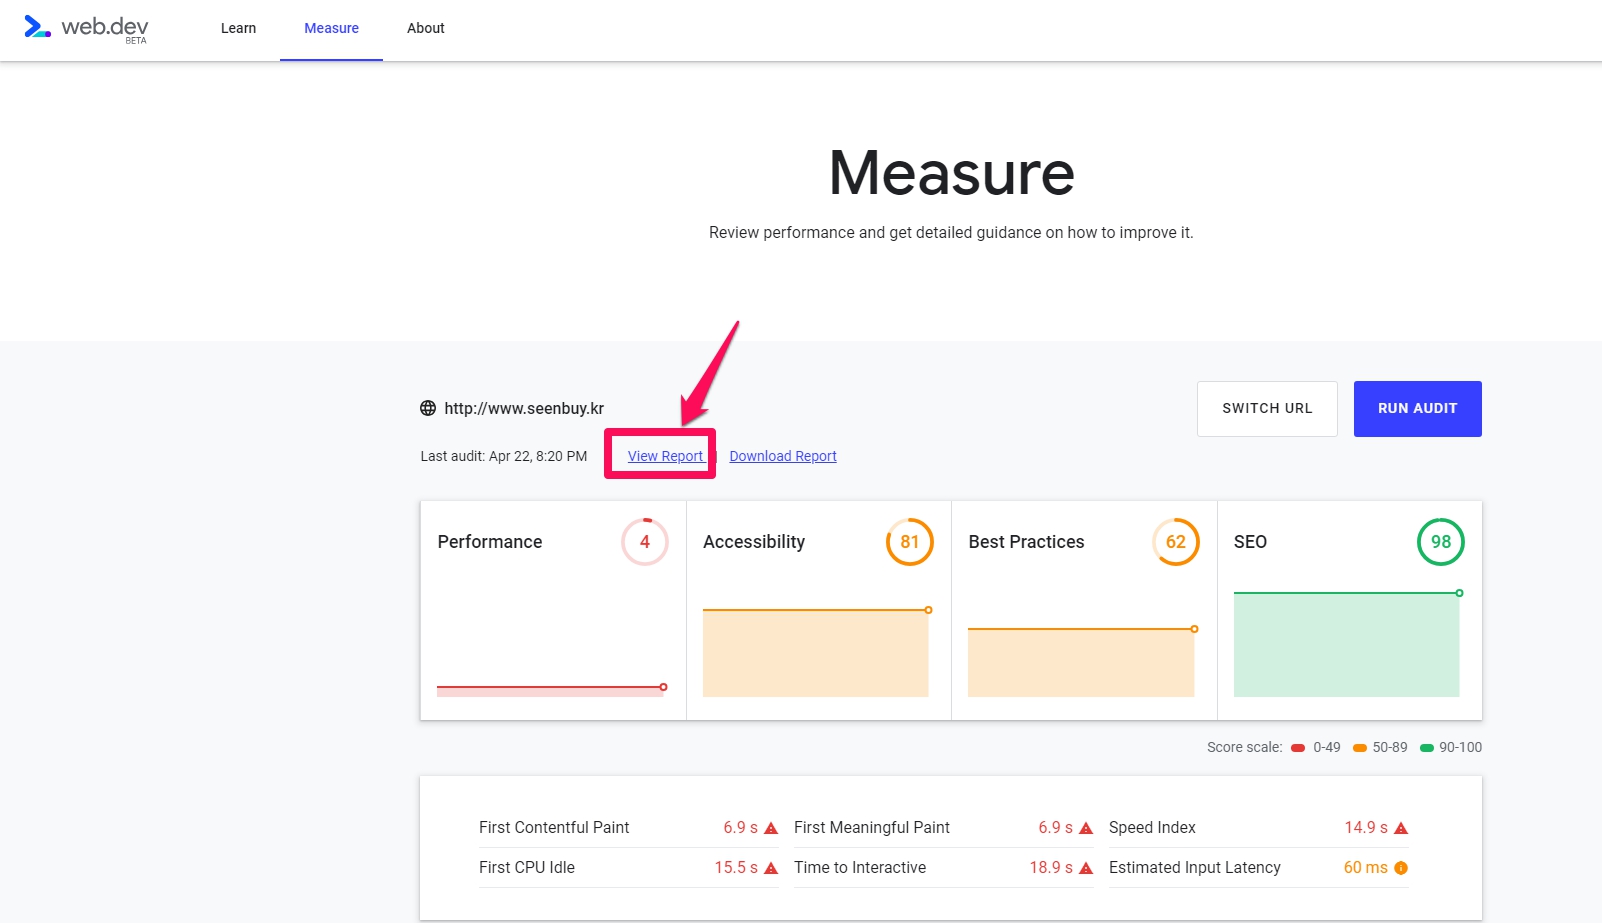
Task: Click the Time to Interactive warning triangle
Action: click(1086, 868)
